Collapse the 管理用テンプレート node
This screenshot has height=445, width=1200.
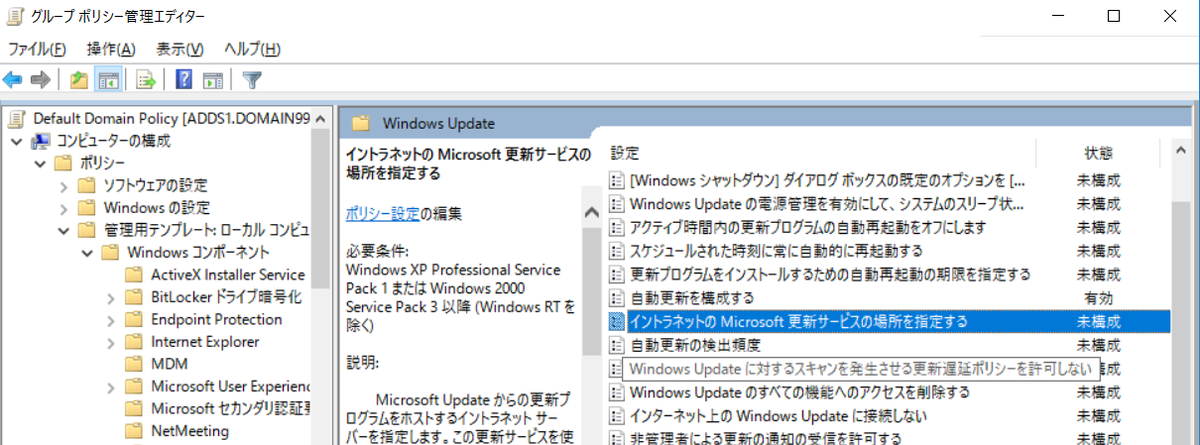pos(63,230)
